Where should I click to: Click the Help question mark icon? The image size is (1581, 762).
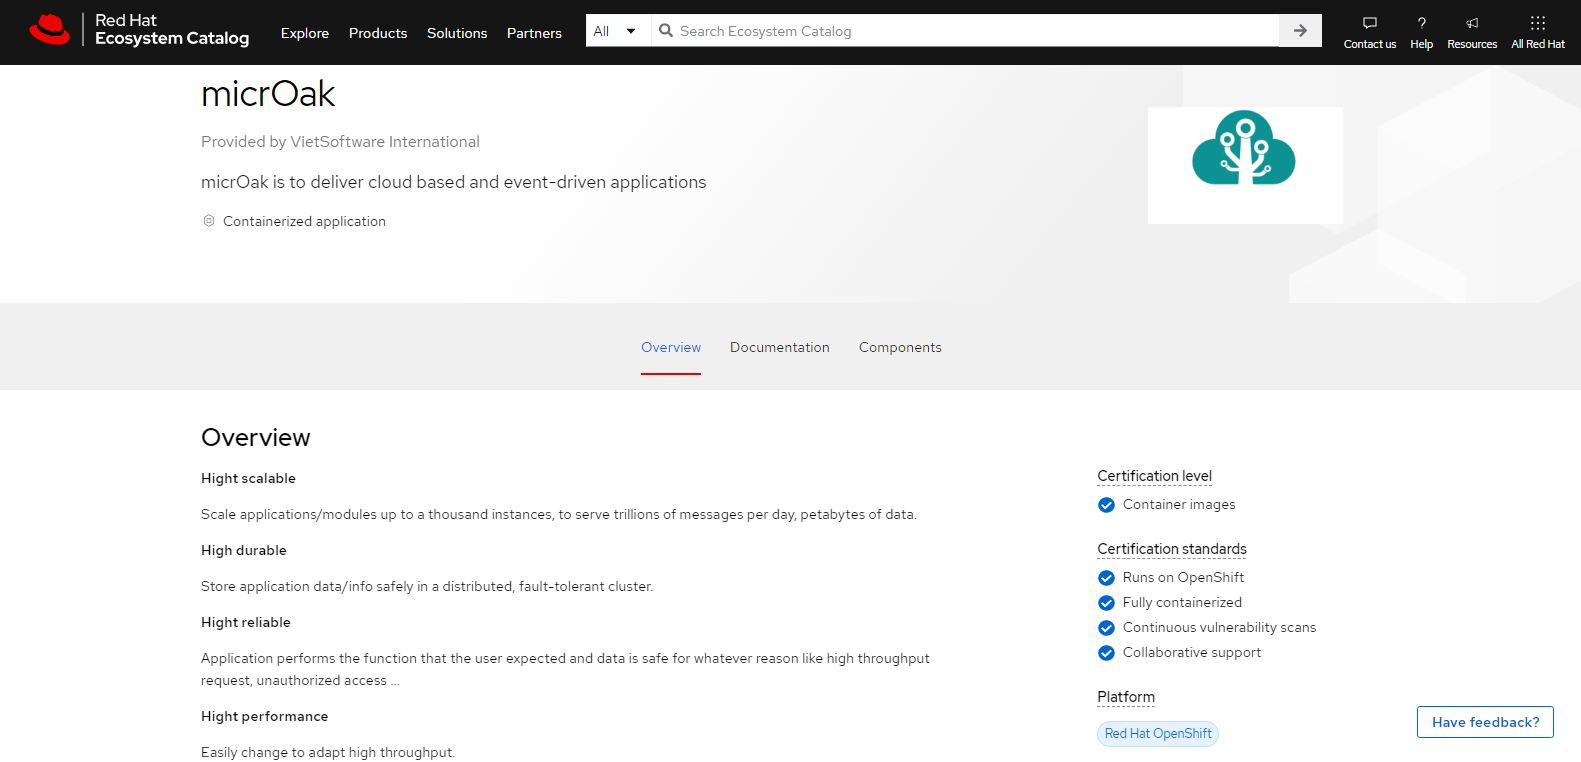coord(1421,23)
